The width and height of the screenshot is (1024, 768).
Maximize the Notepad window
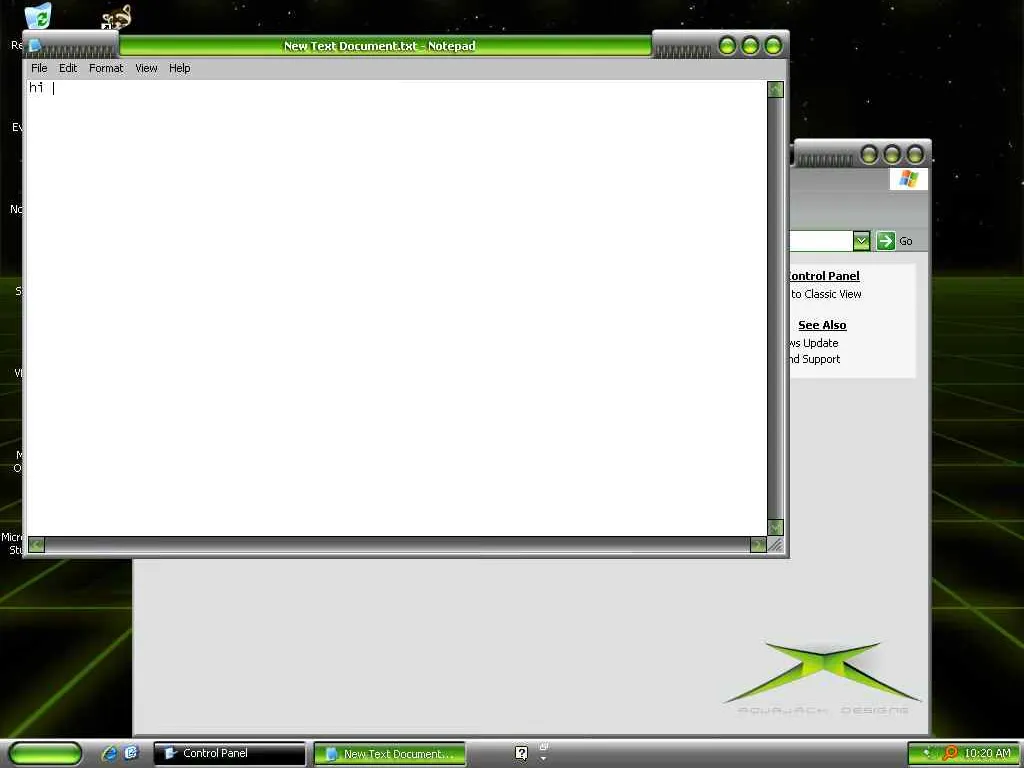pyautogui.click(x=750, y=46)
